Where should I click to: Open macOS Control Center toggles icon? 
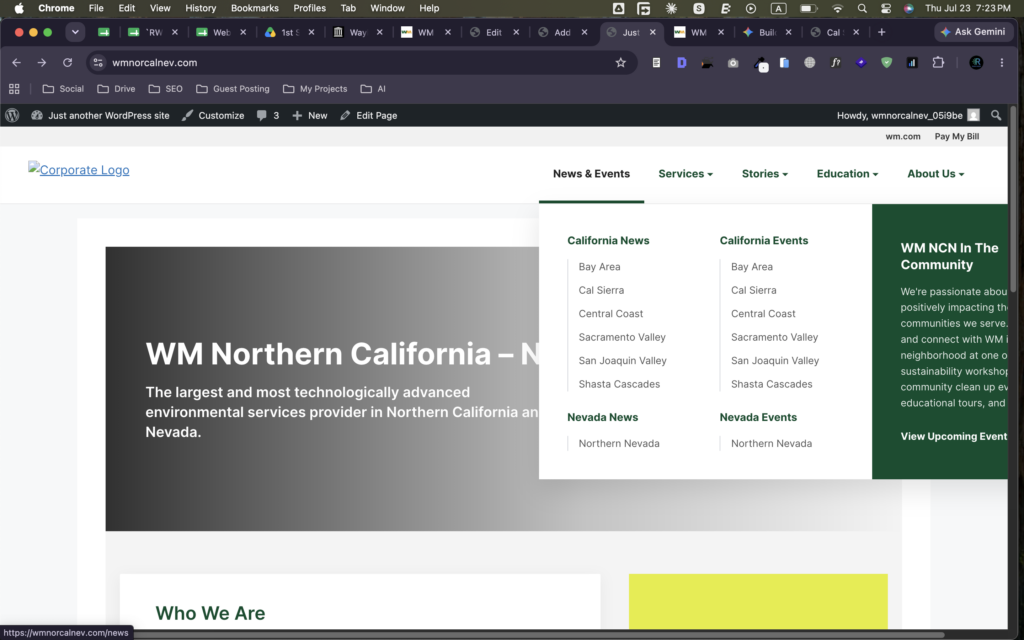click(x=886, y=8)
